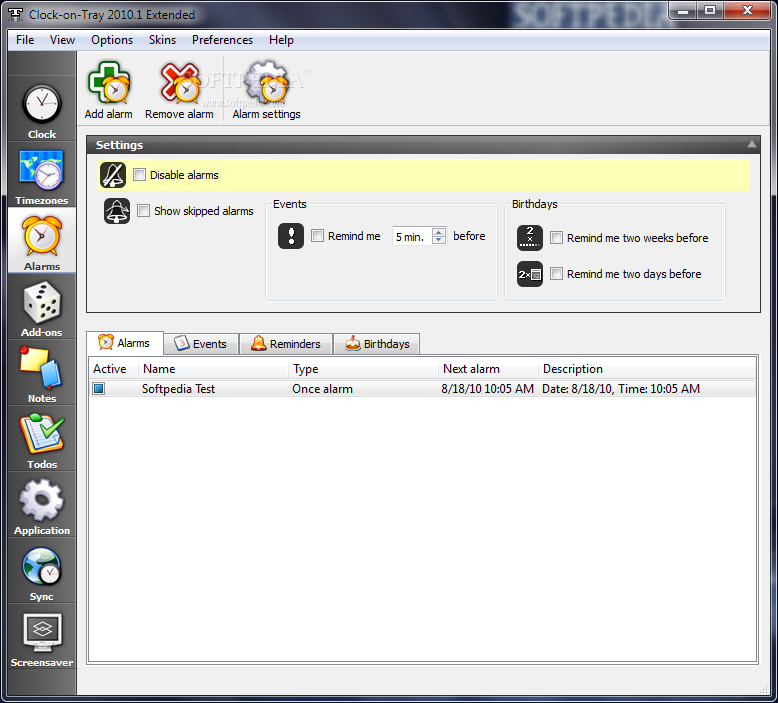Open the Preferences menu
Image resolution: width=778 pixels, height=703 pixels.
pyautogui.click(x=222, y=40)
